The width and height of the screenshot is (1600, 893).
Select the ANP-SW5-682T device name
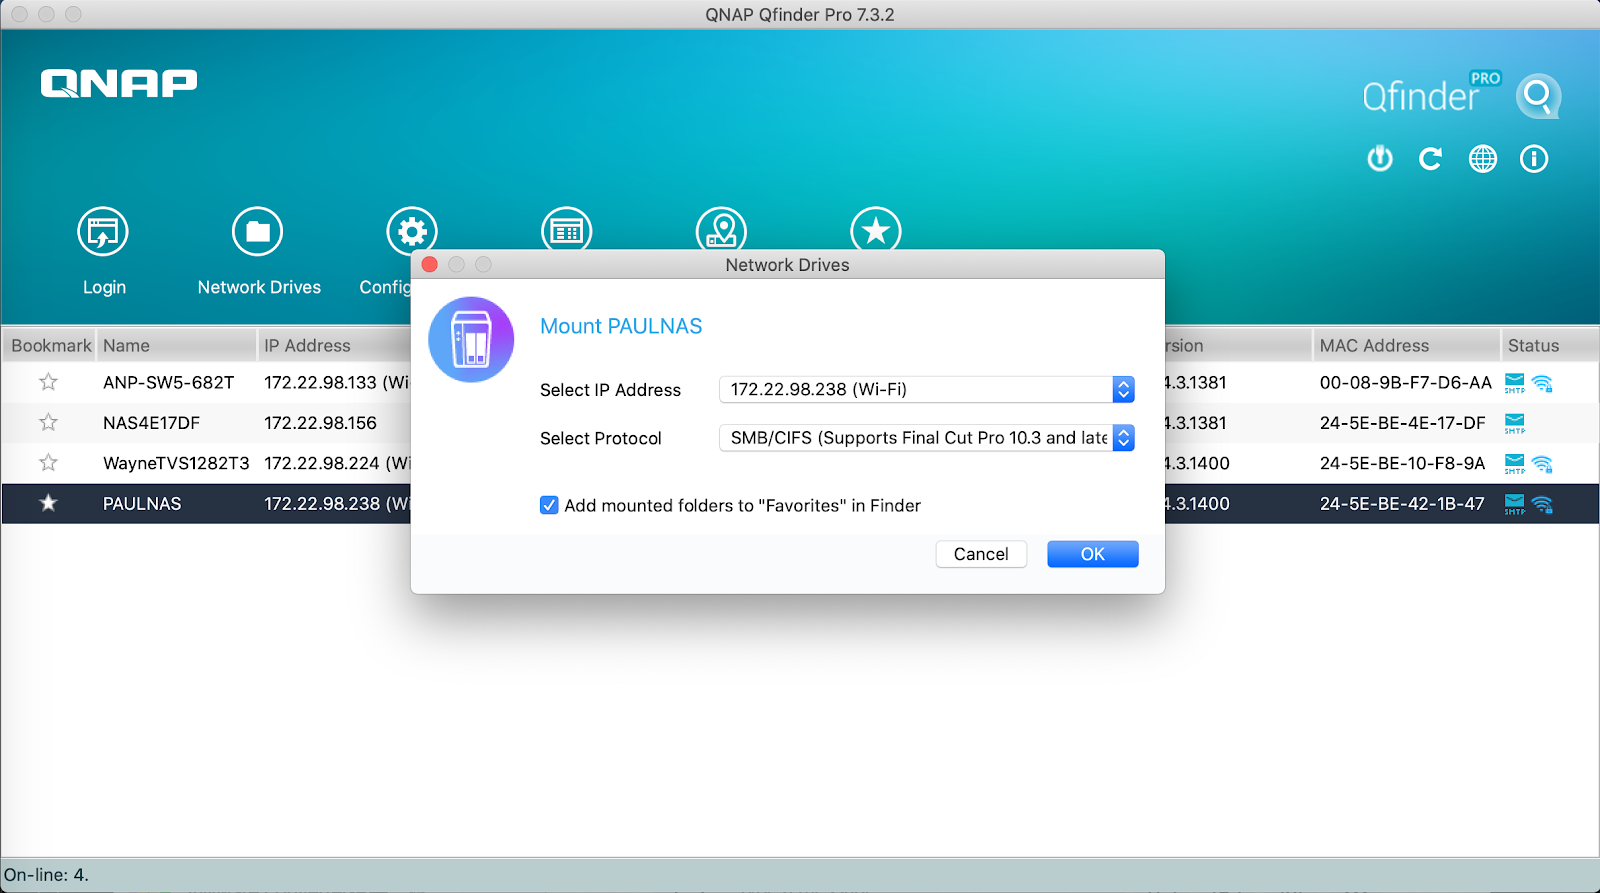(x=168, y=382)
